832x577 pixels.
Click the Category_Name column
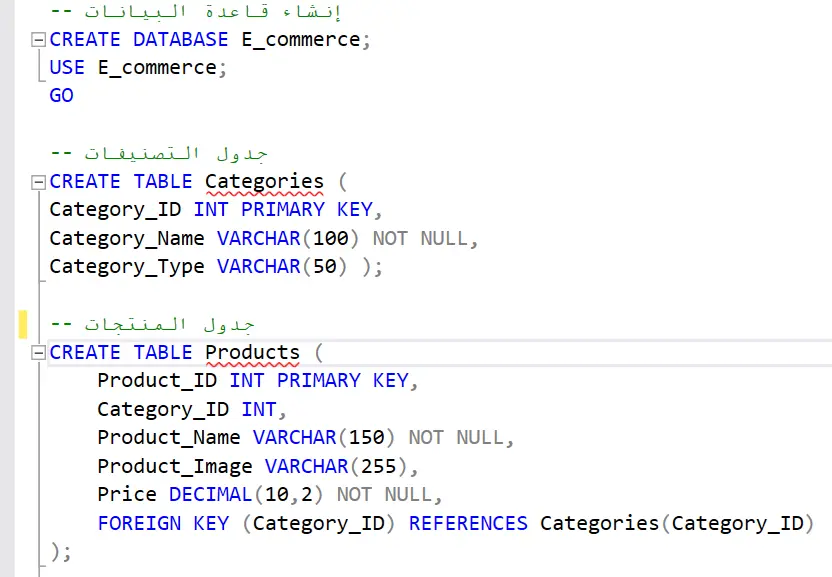tap(127, 239)
